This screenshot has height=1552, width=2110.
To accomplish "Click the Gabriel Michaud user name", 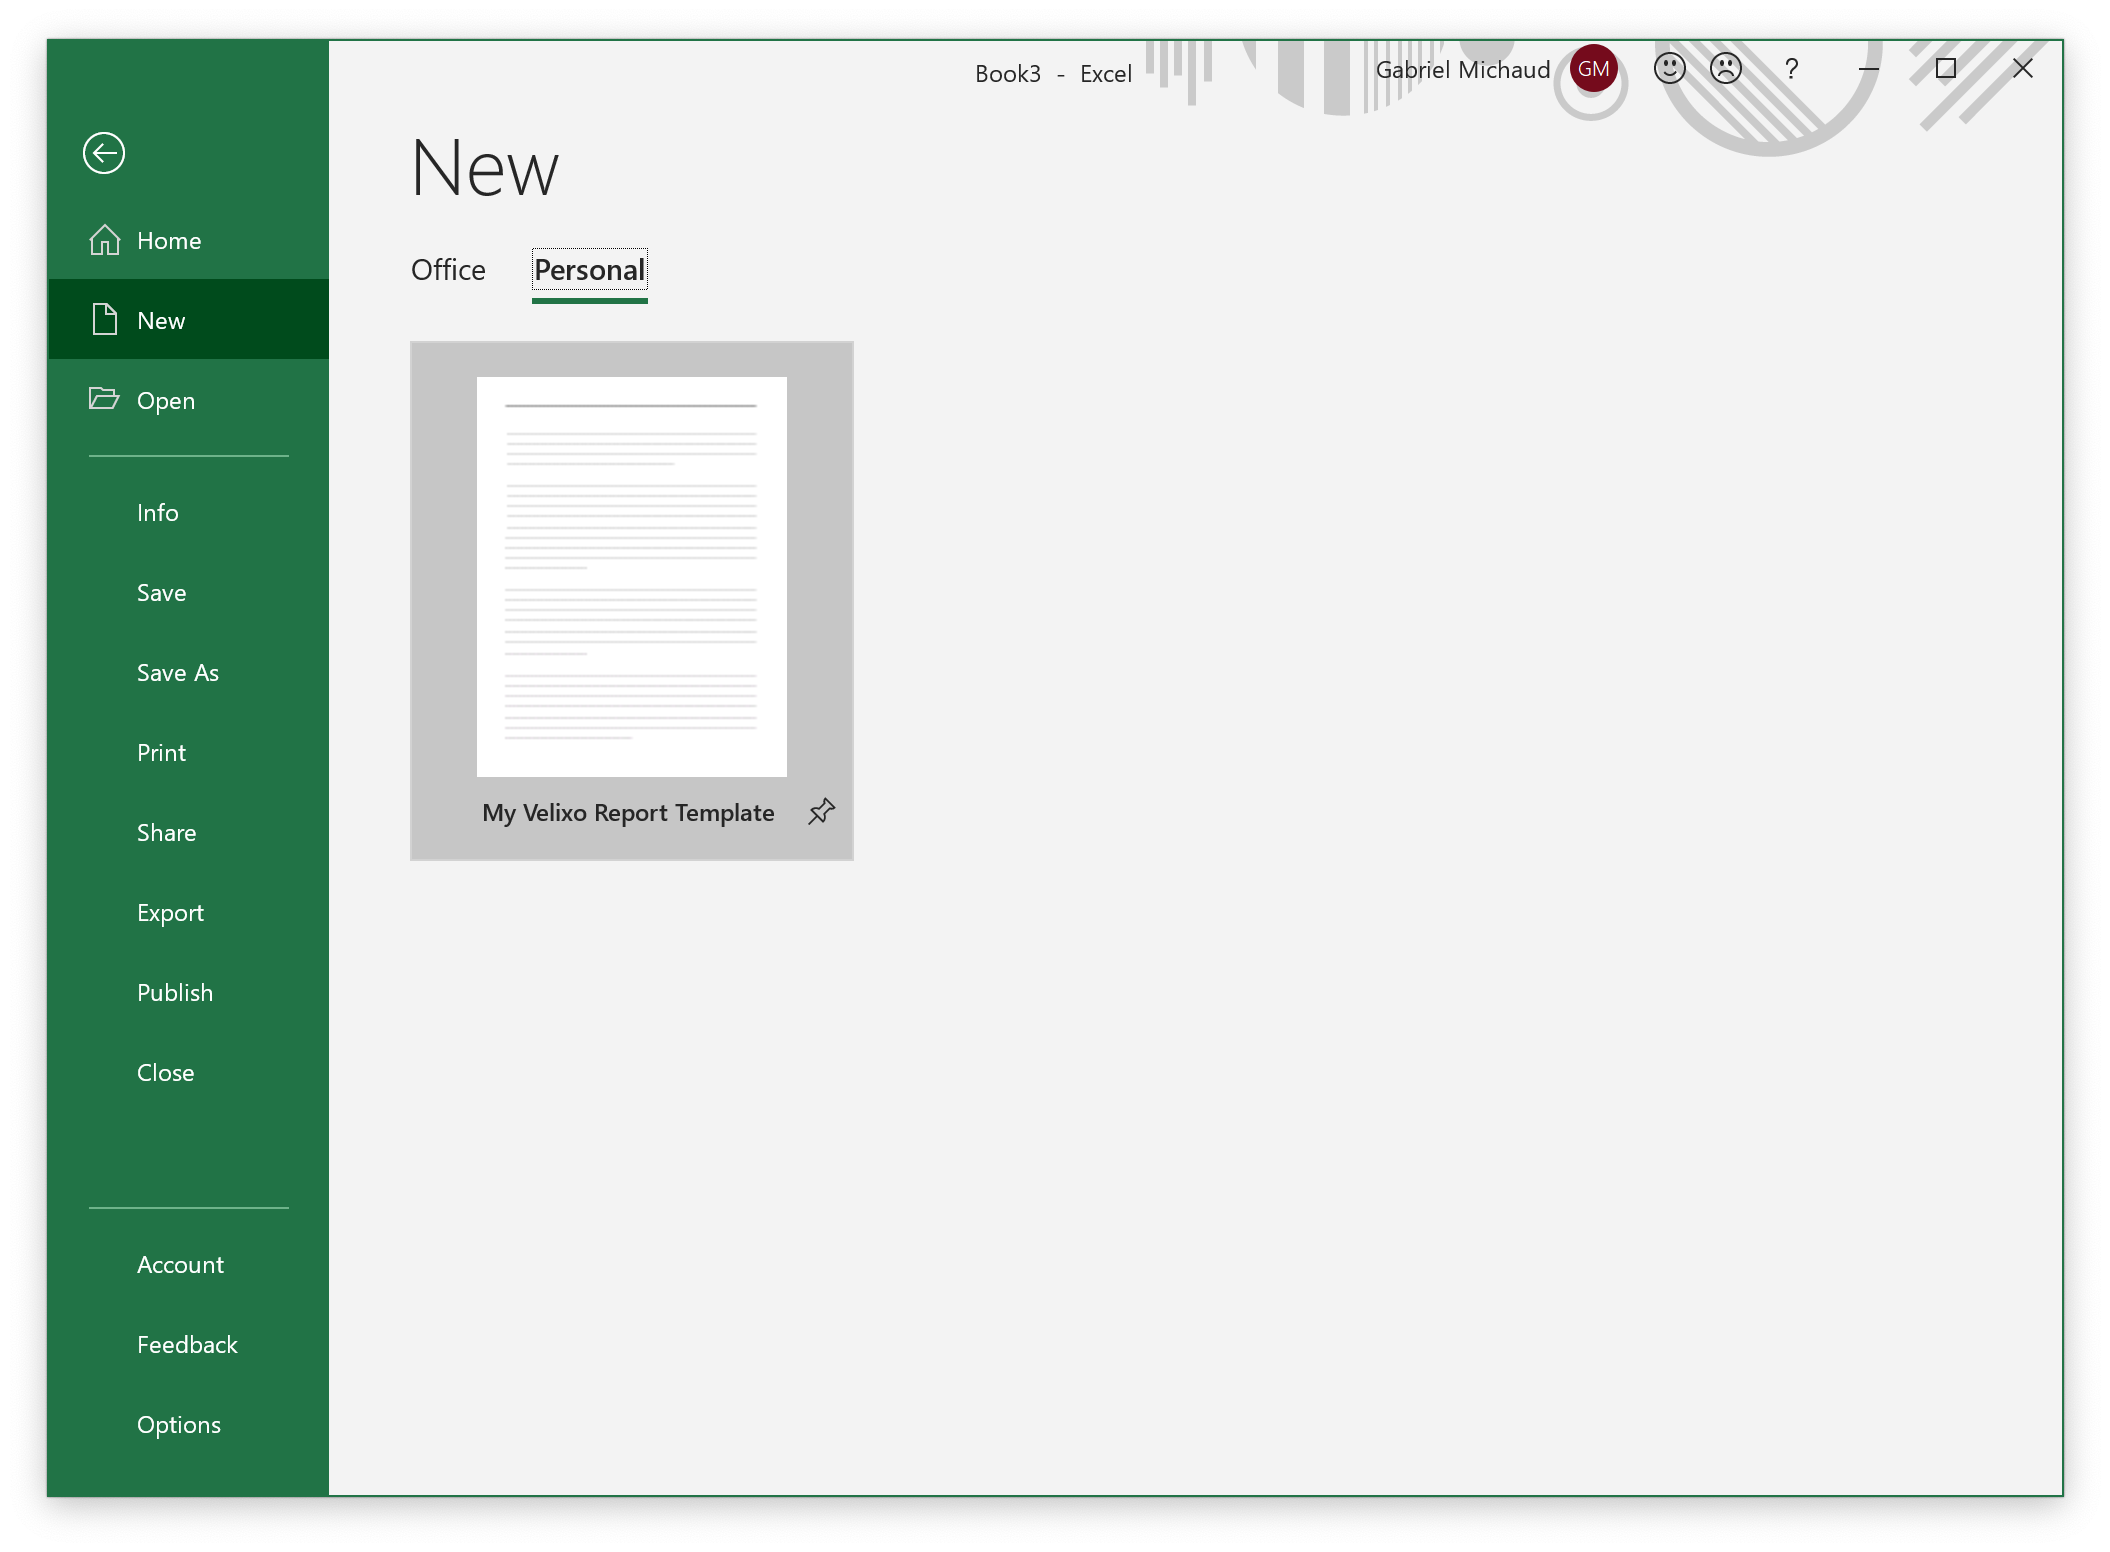I will [1462, 70].
